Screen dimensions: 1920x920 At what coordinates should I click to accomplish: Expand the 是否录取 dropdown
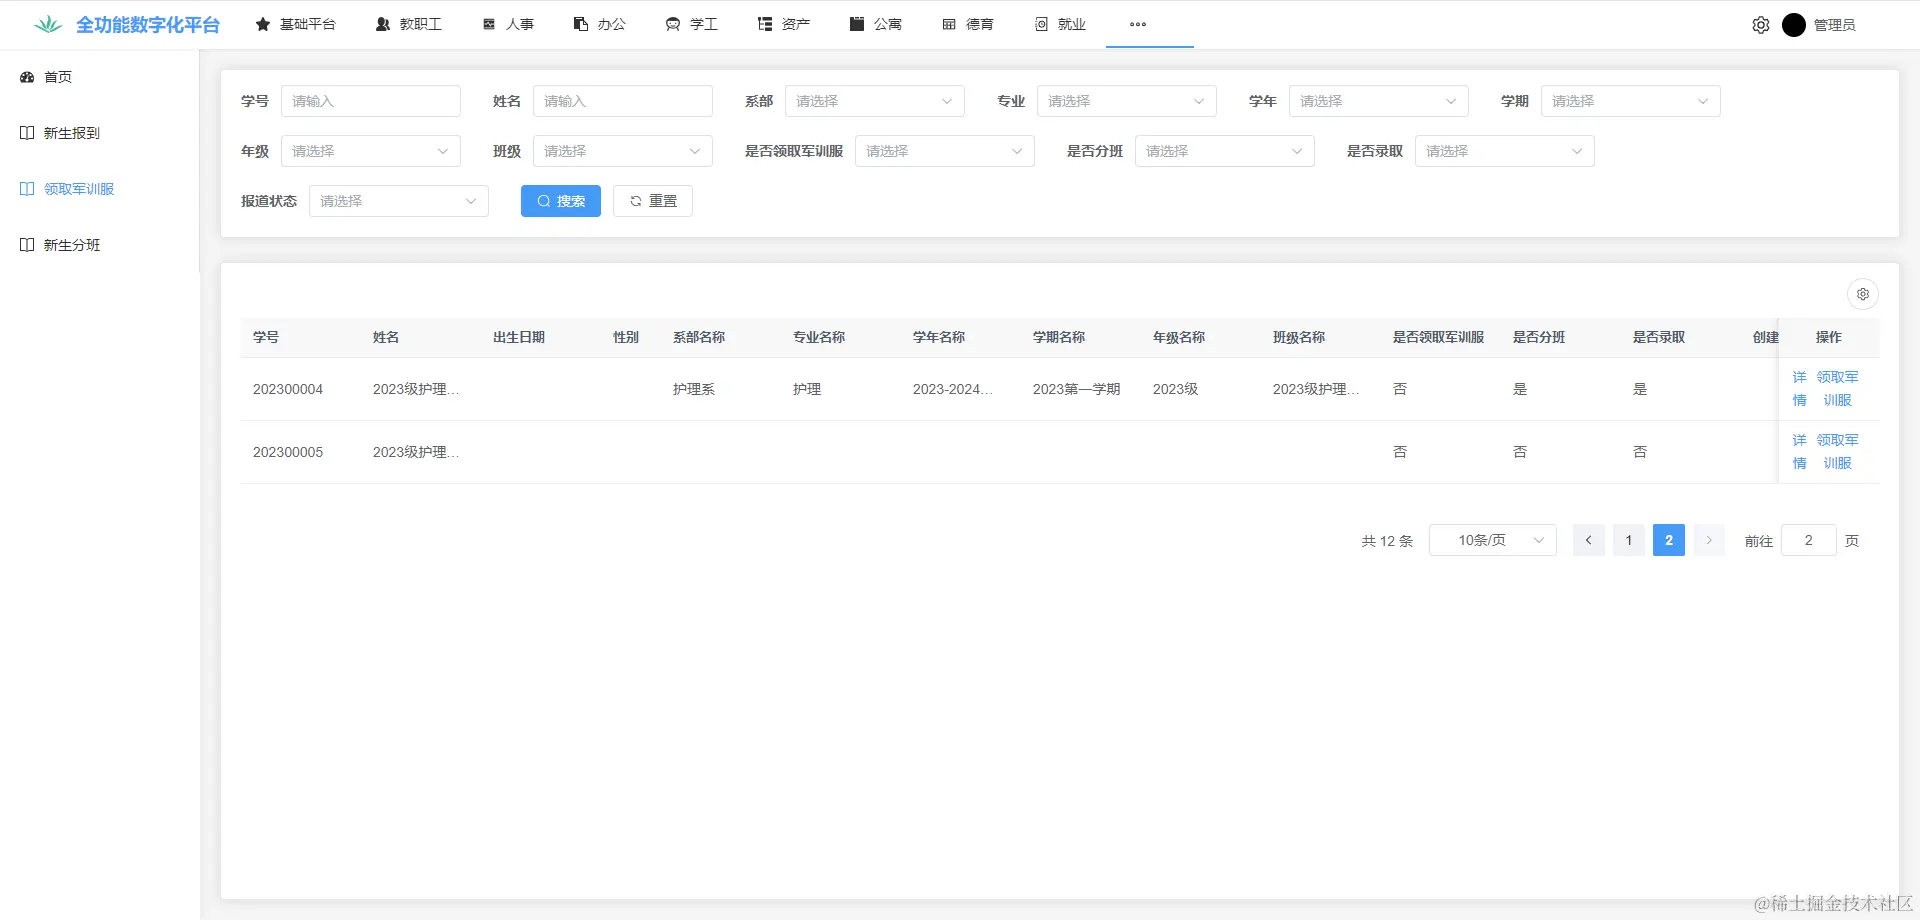(1505, 151)
